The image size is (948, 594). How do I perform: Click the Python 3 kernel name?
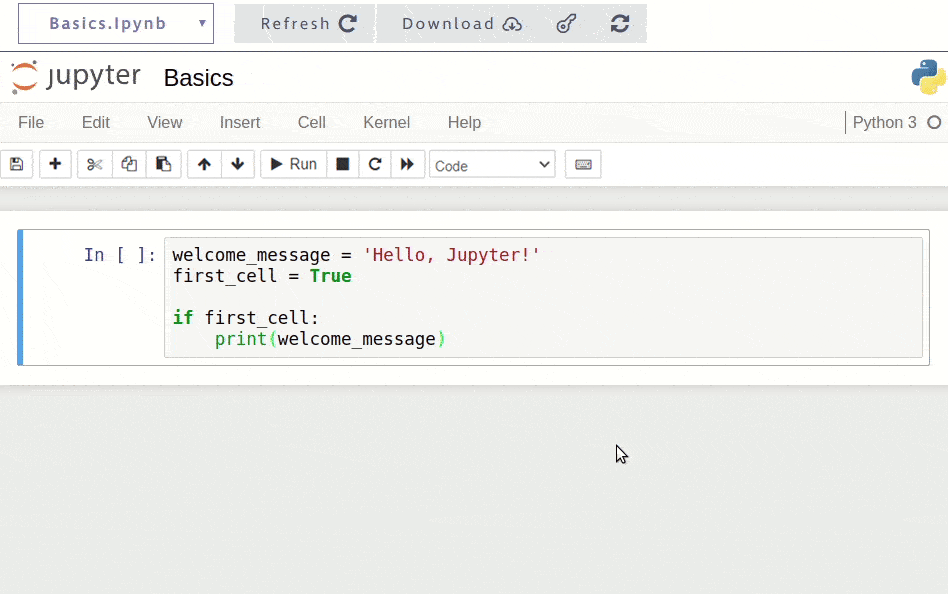tap(885, 122)
